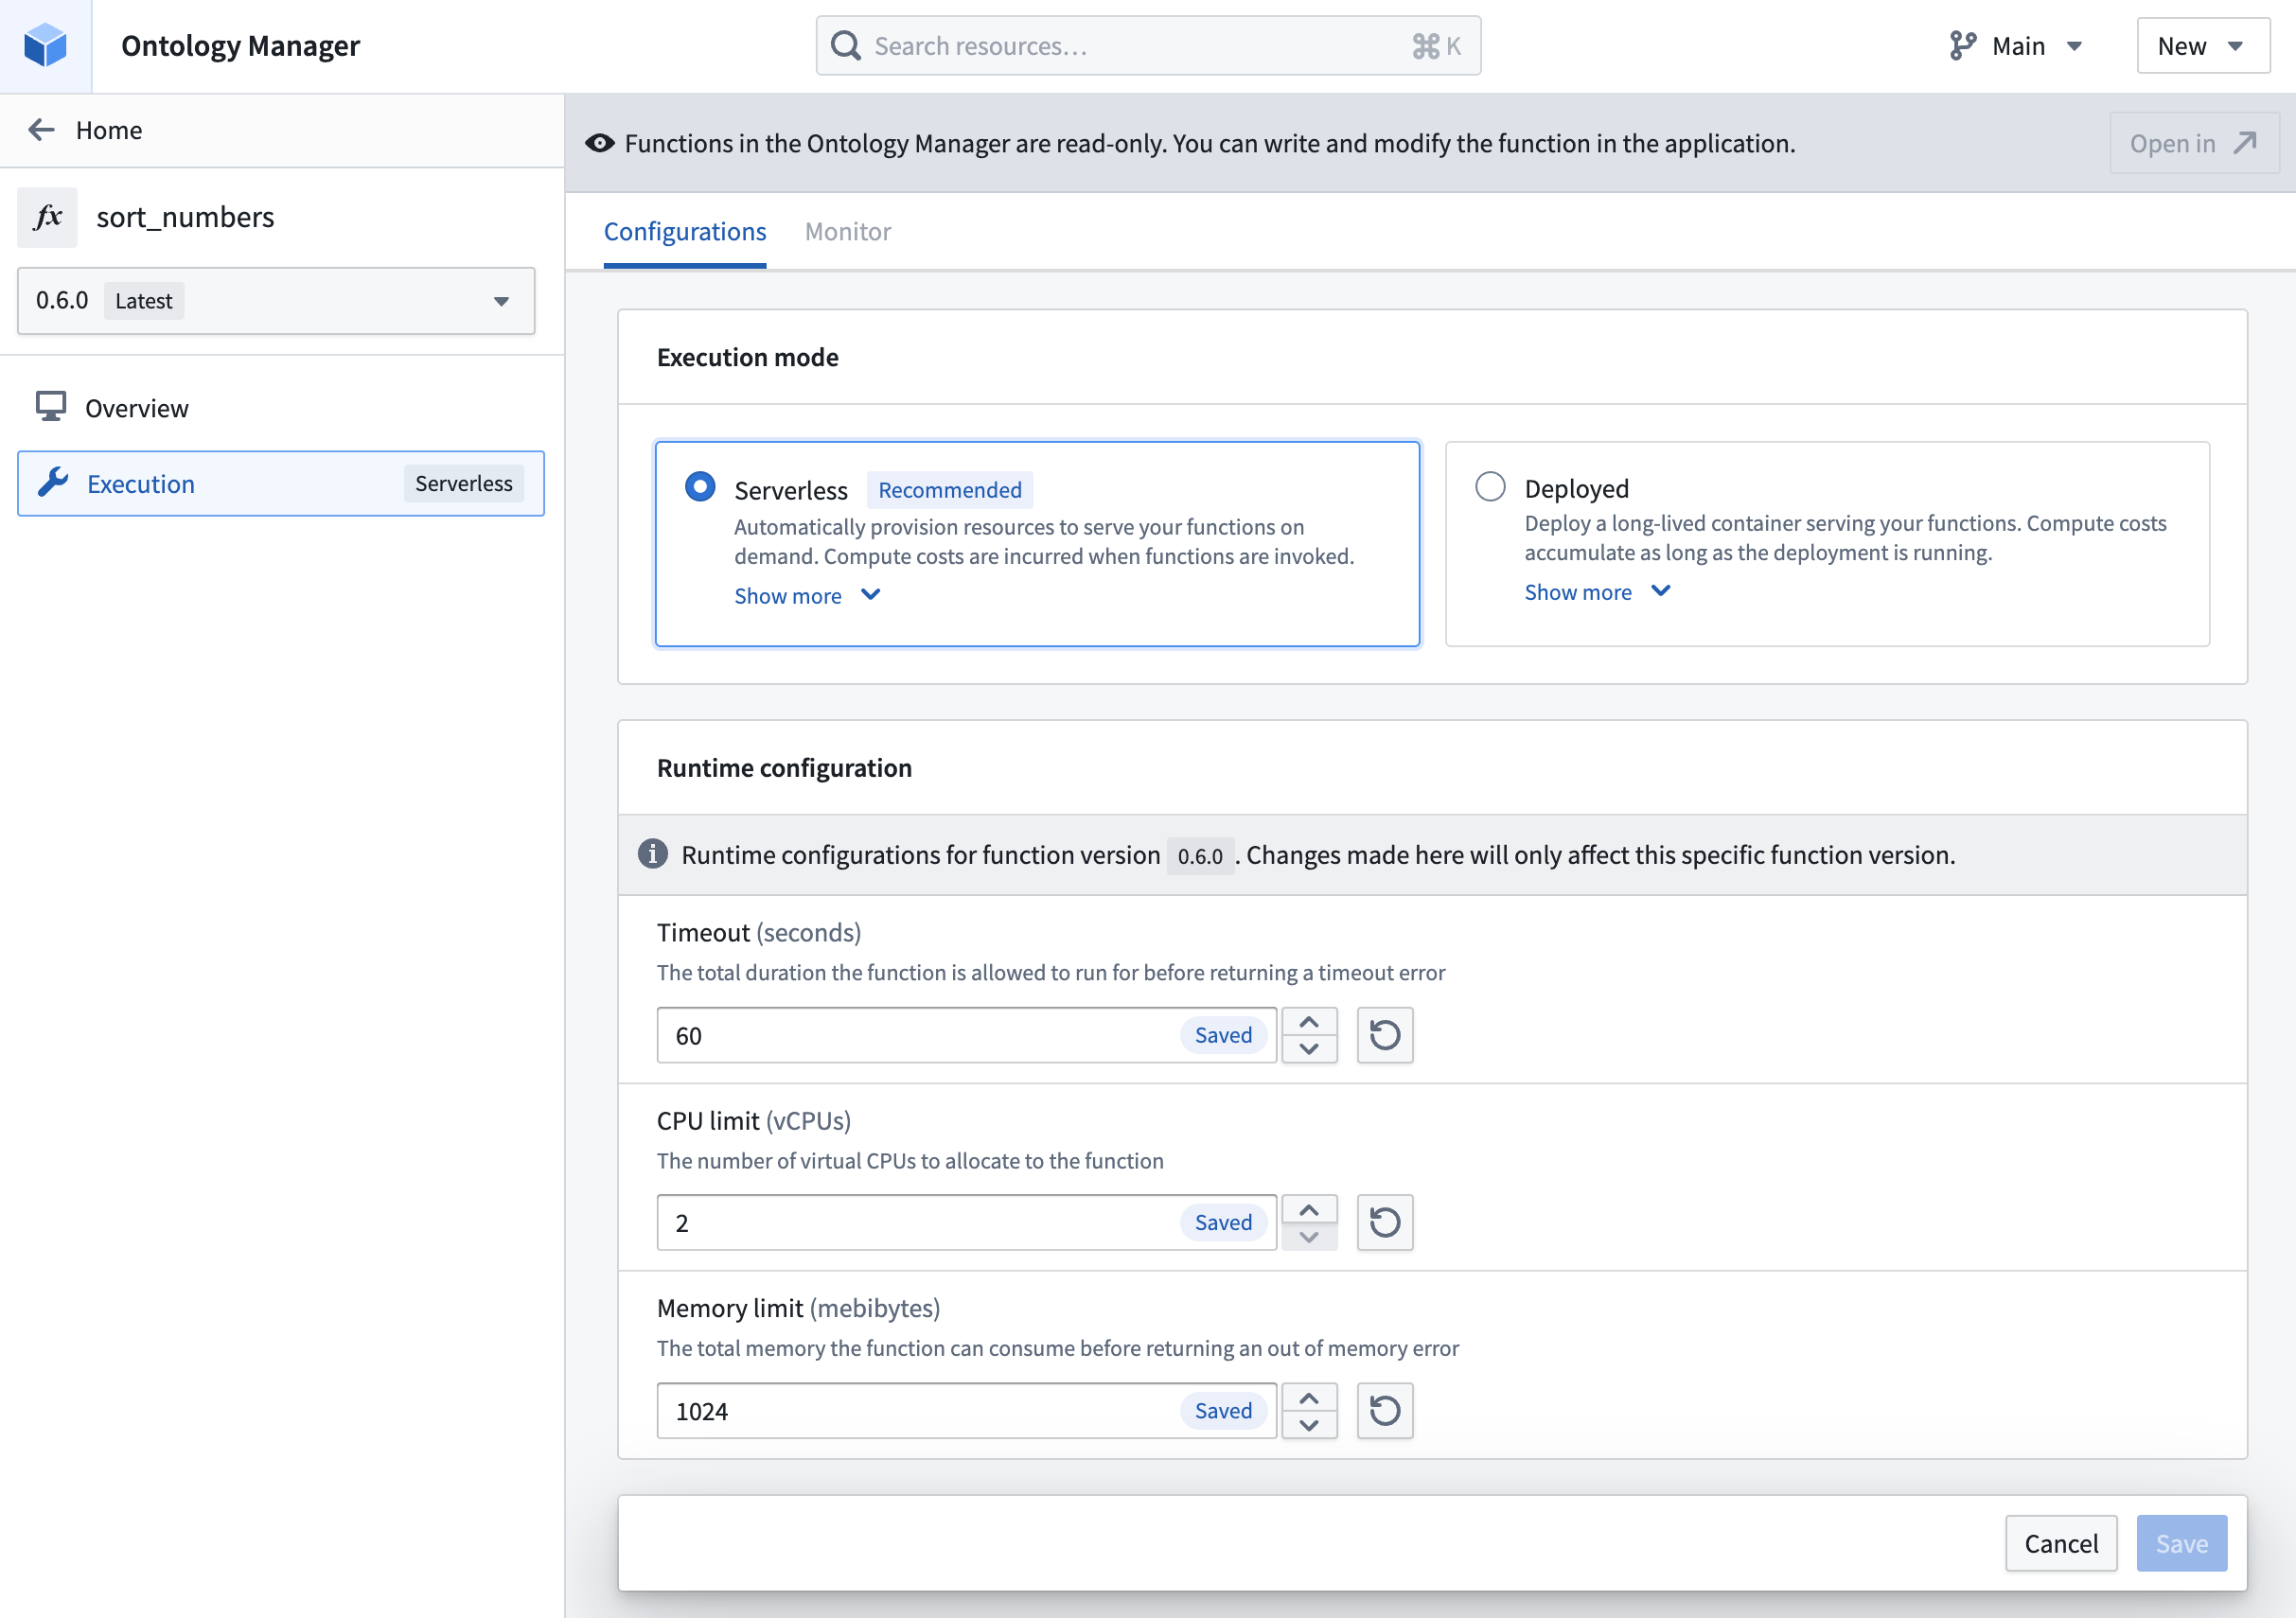
Task: Click the Ontology Manager cube logo
Action: (45, 45)
